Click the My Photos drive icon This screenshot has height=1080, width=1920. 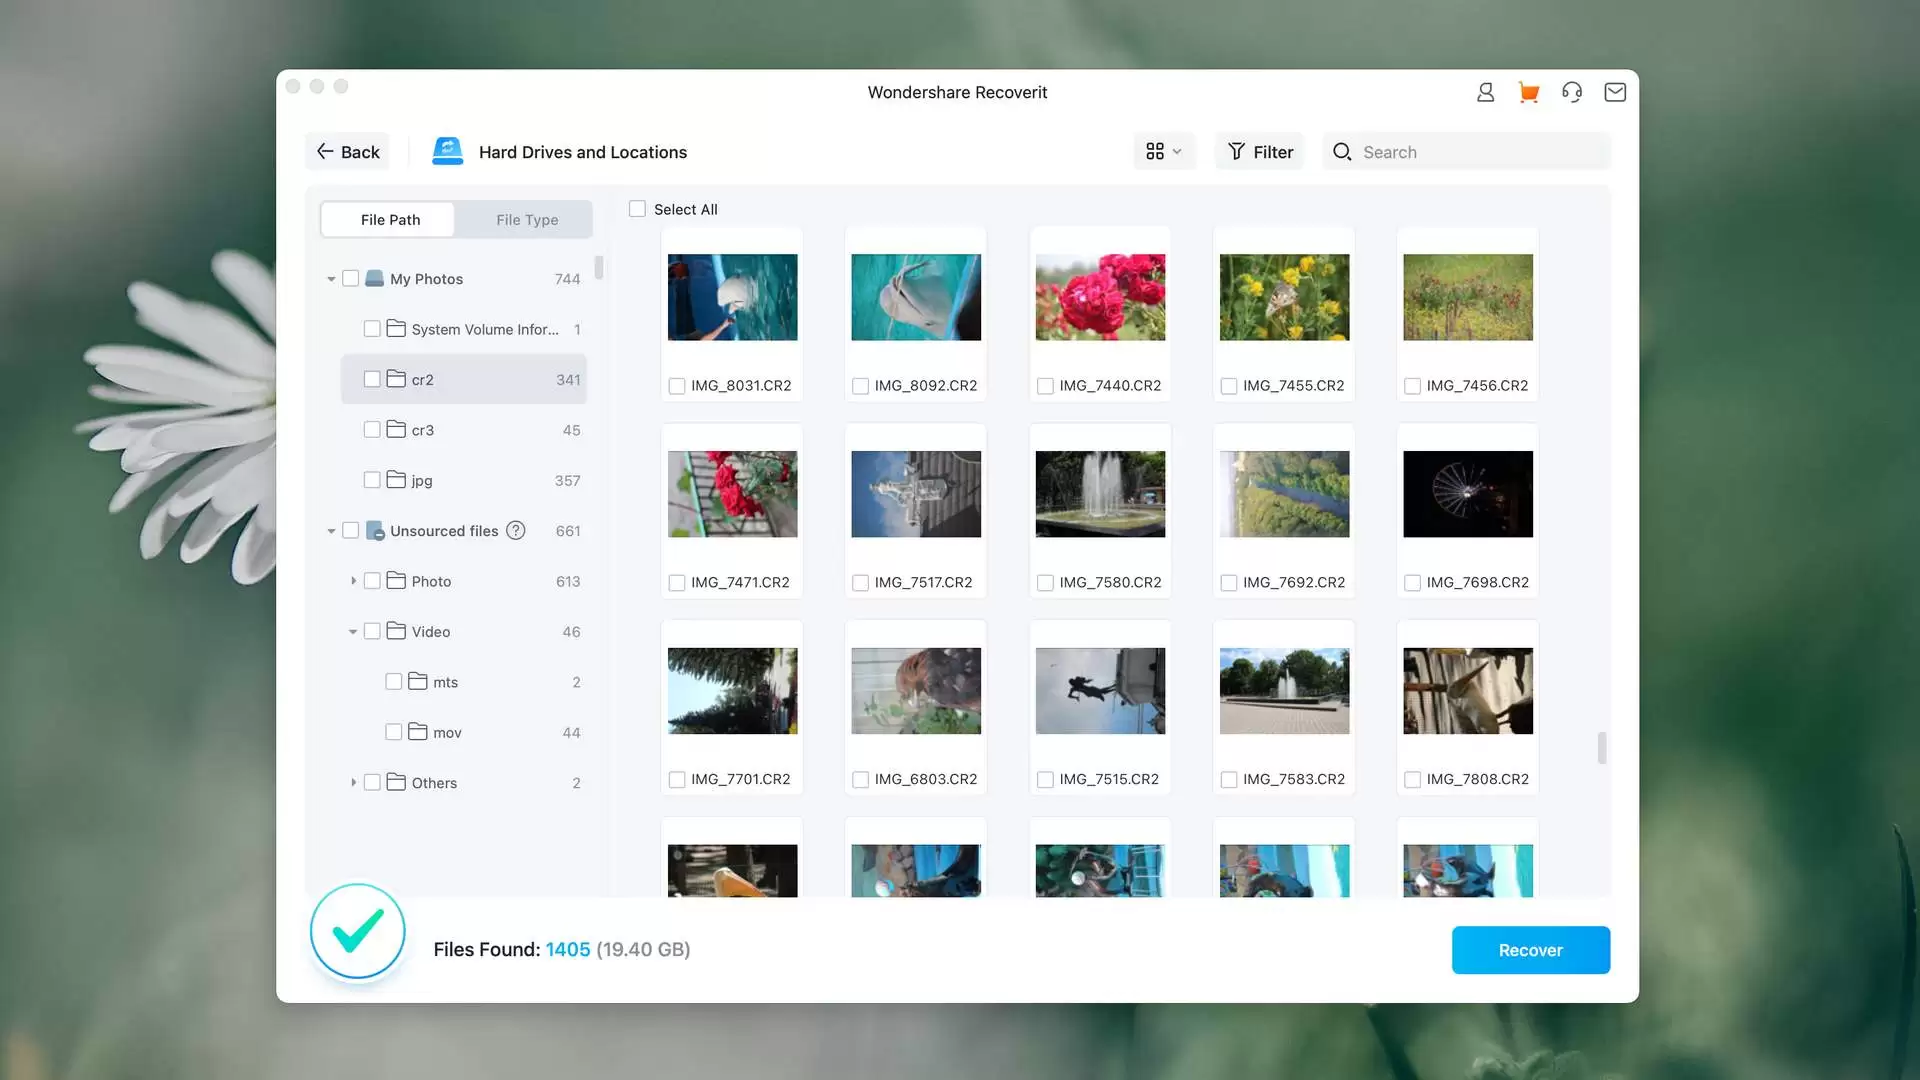374,279
